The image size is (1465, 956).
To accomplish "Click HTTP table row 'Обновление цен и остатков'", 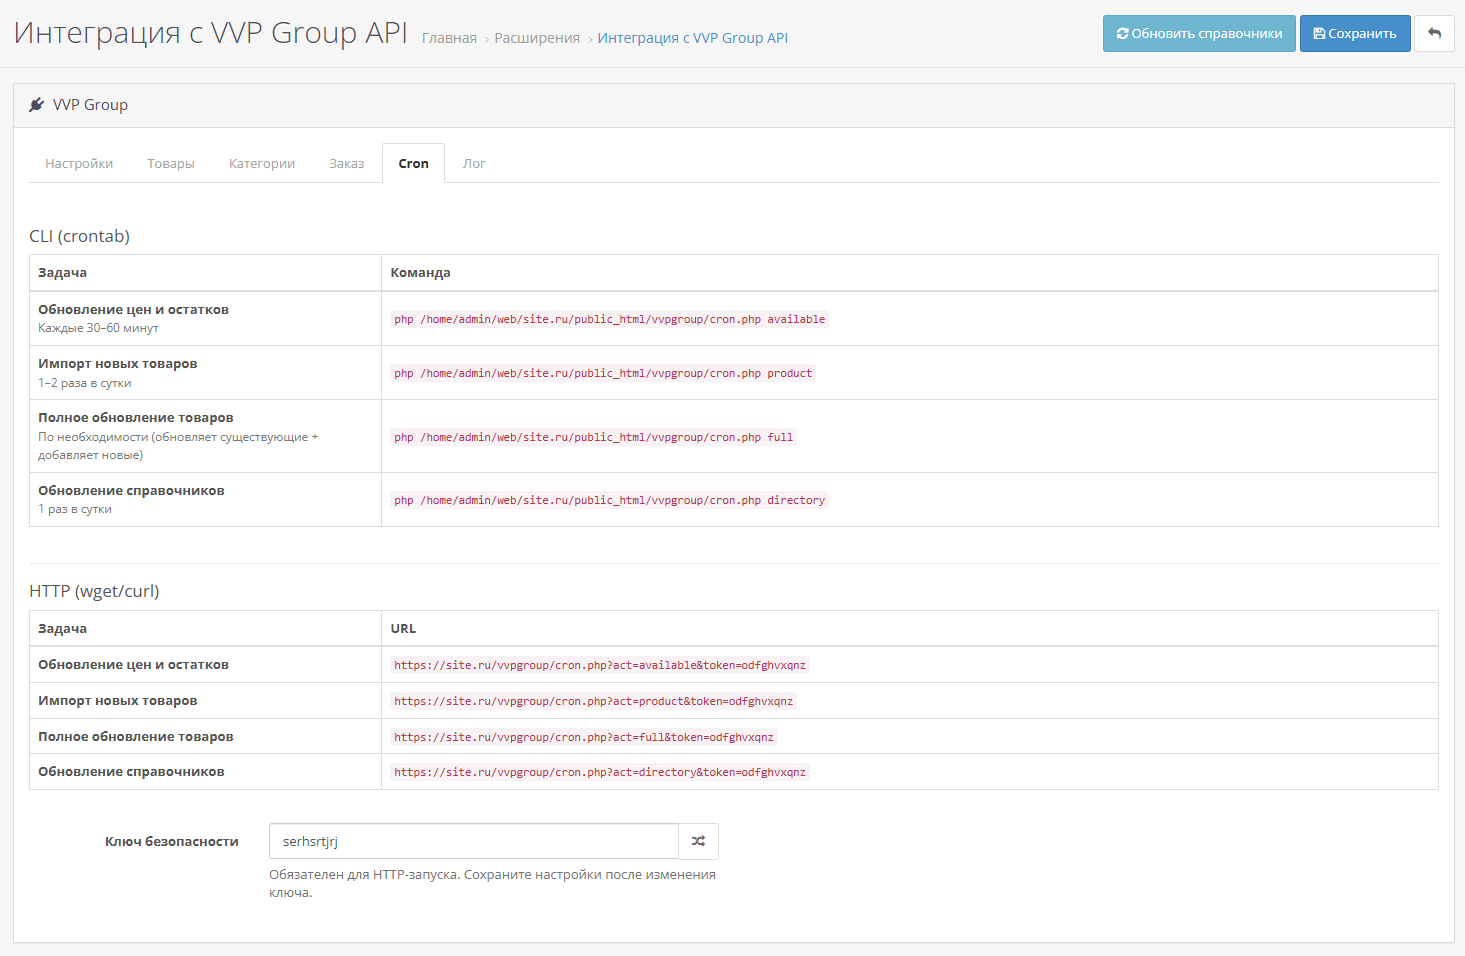I will [x=733, y=665].
